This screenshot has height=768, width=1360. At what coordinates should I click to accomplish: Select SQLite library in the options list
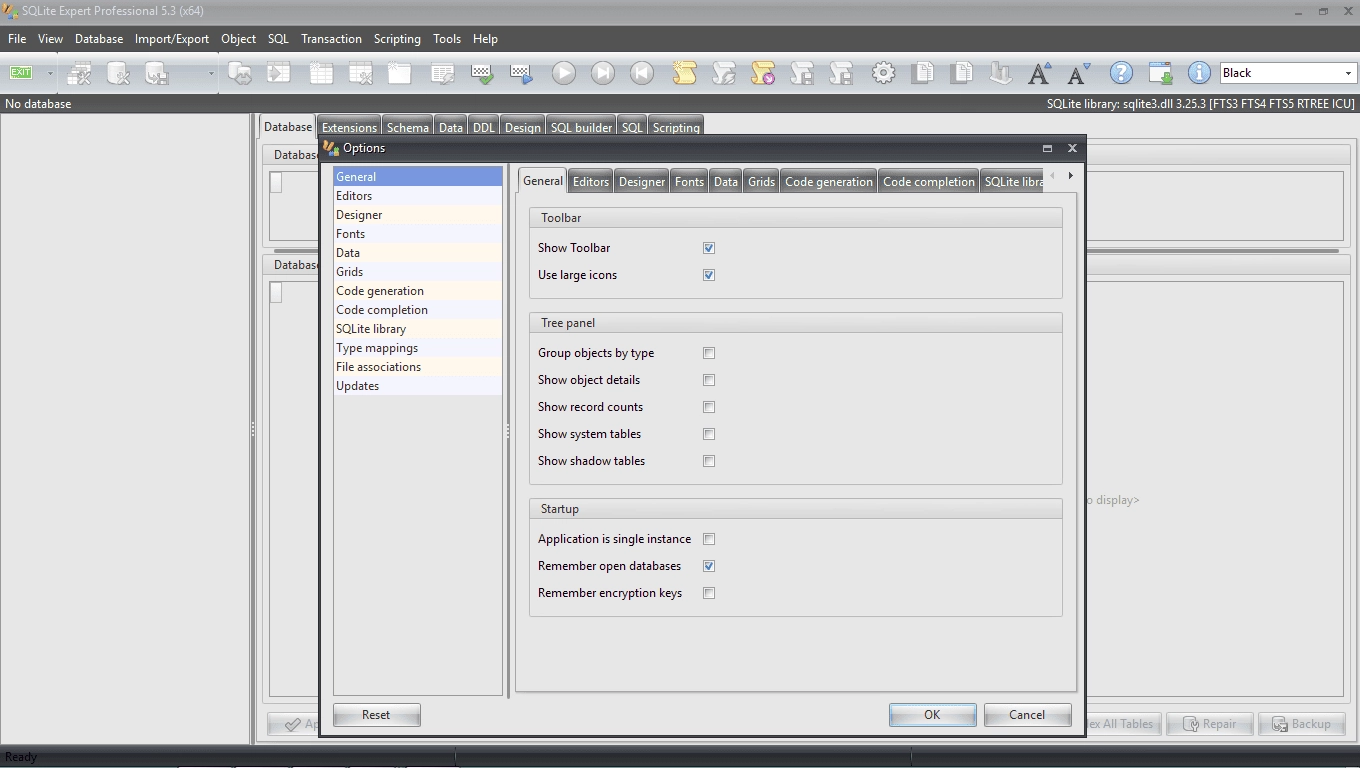pos(418,329)
